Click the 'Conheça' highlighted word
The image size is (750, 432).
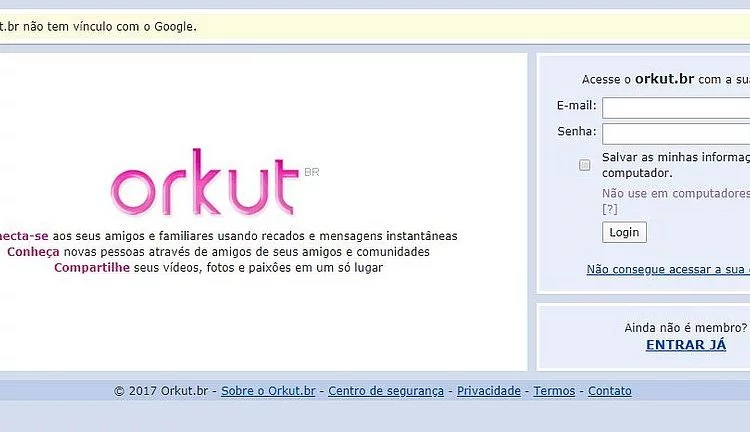pos(33,252)
